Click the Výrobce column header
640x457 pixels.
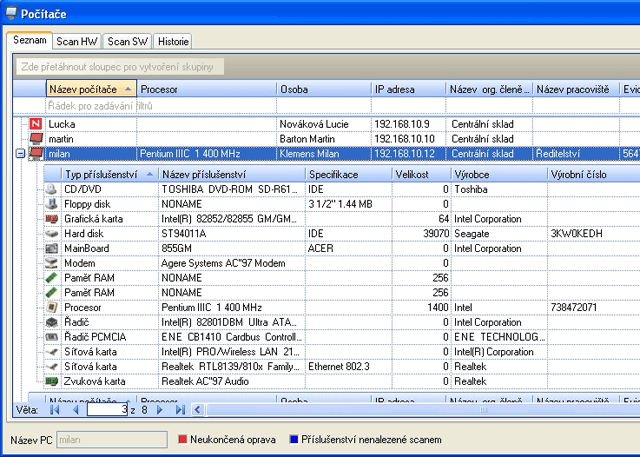tap(499, 175)
